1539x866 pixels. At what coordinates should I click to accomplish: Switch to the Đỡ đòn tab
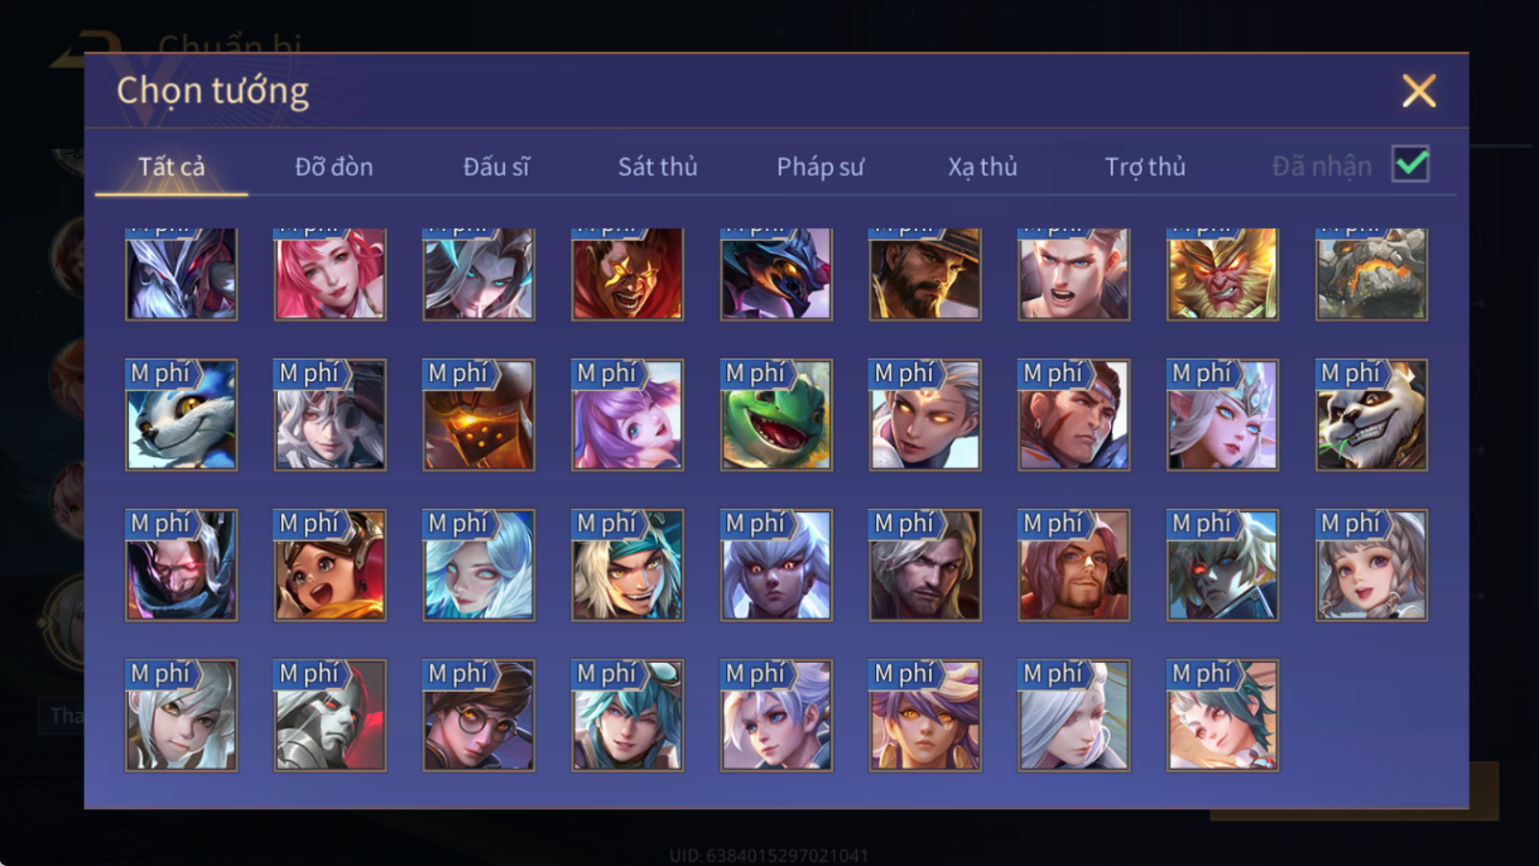tap(334, 166)
